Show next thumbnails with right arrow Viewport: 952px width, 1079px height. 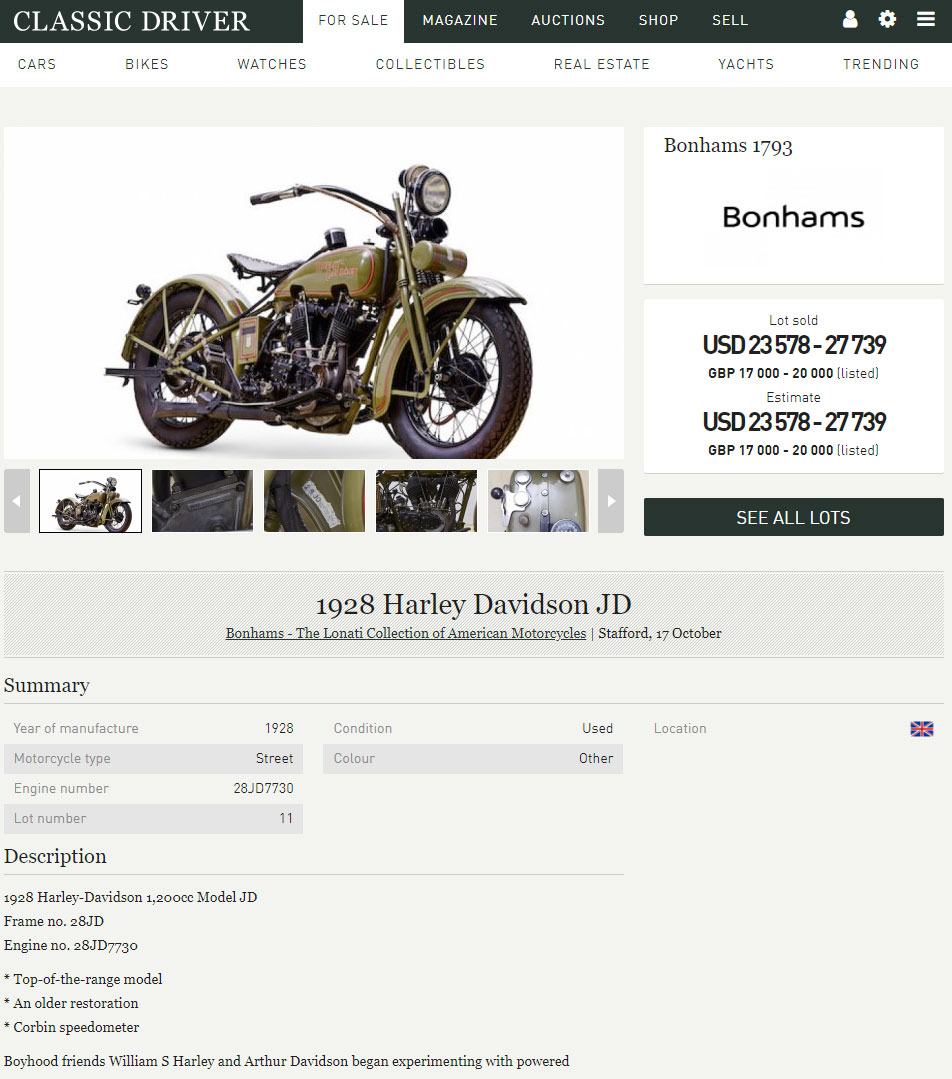point(611,501)
